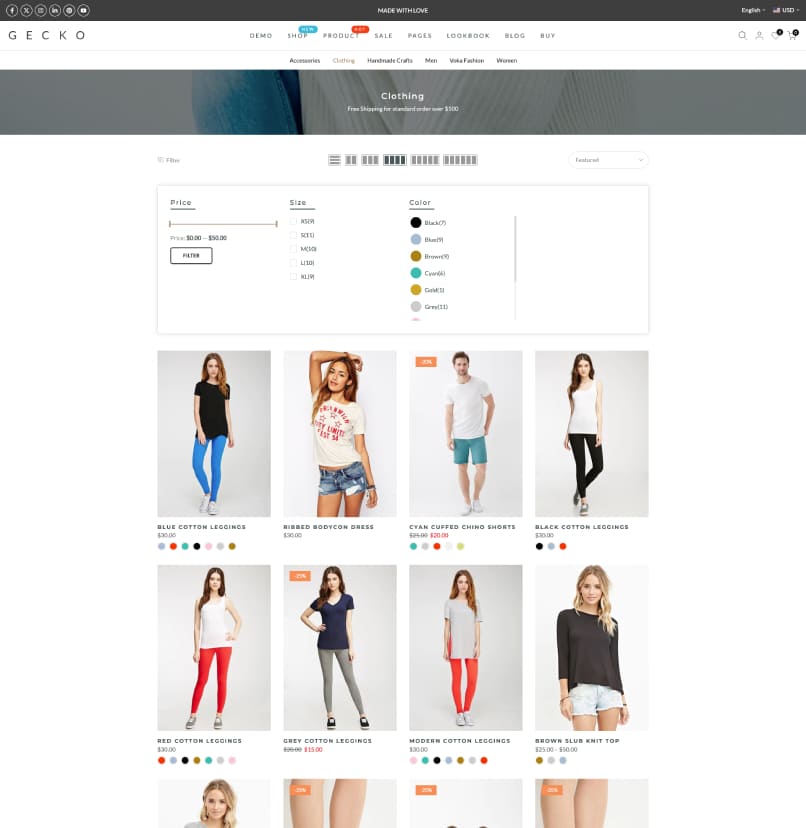Switch to six-column grid layout
806x828 pixels.
click(x=460, y=160)
